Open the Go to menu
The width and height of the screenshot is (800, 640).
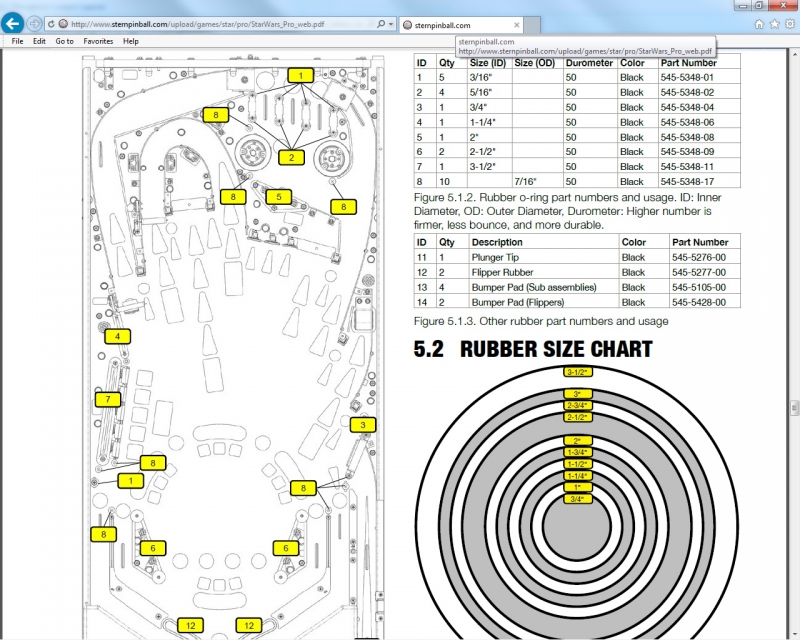[64, 41]
